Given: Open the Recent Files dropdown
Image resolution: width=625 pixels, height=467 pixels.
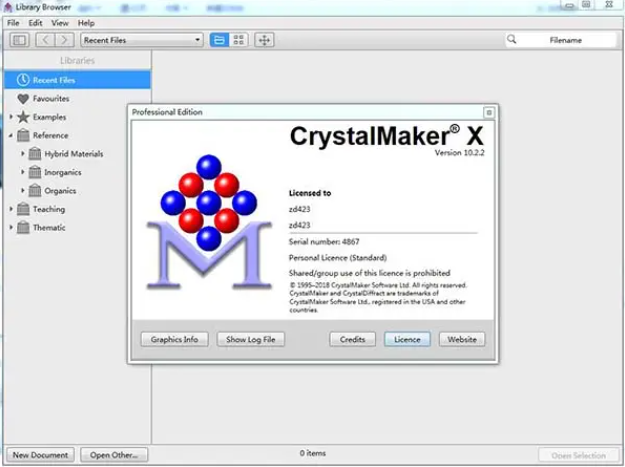Looking at the screenshot, I should pyautogui.click(x=142, y=40).
